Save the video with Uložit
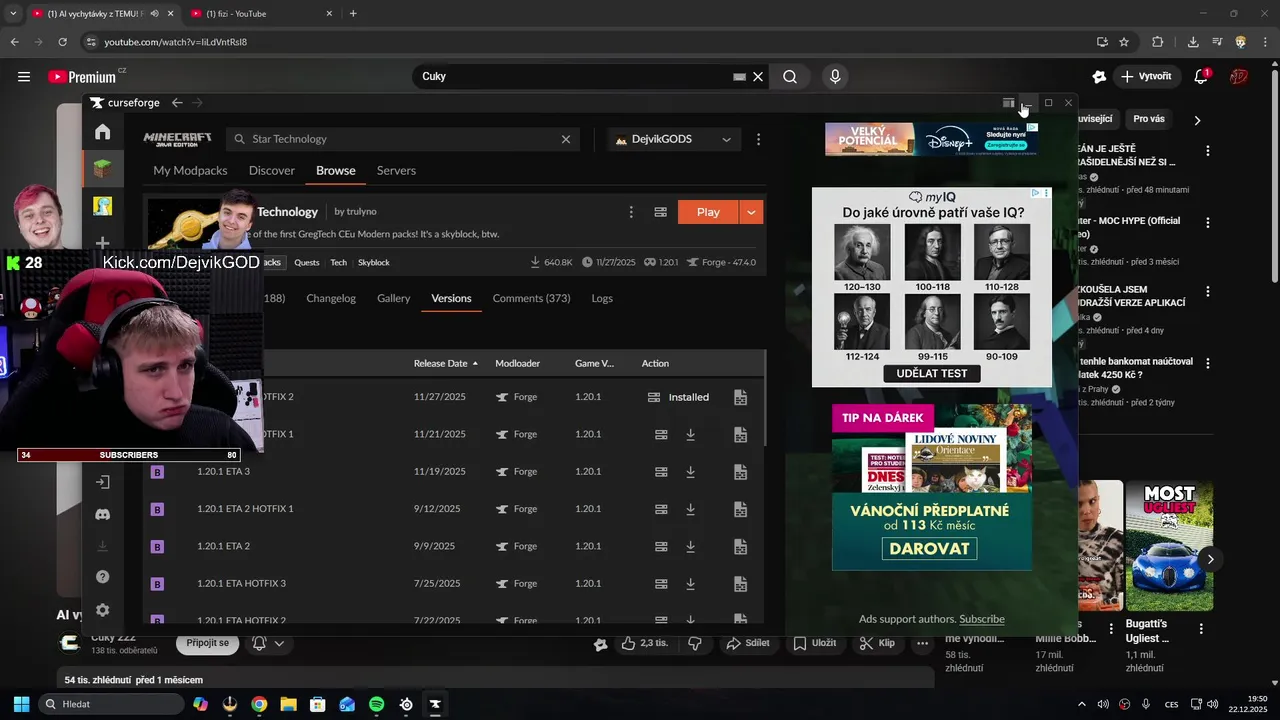Viewport: 1280px width, 720px height. click(815, 643)
